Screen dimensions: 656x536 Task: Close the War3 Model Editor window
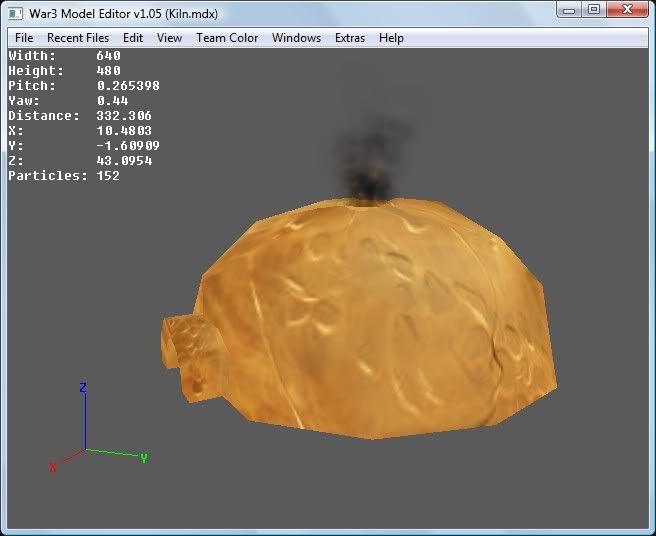628,10
